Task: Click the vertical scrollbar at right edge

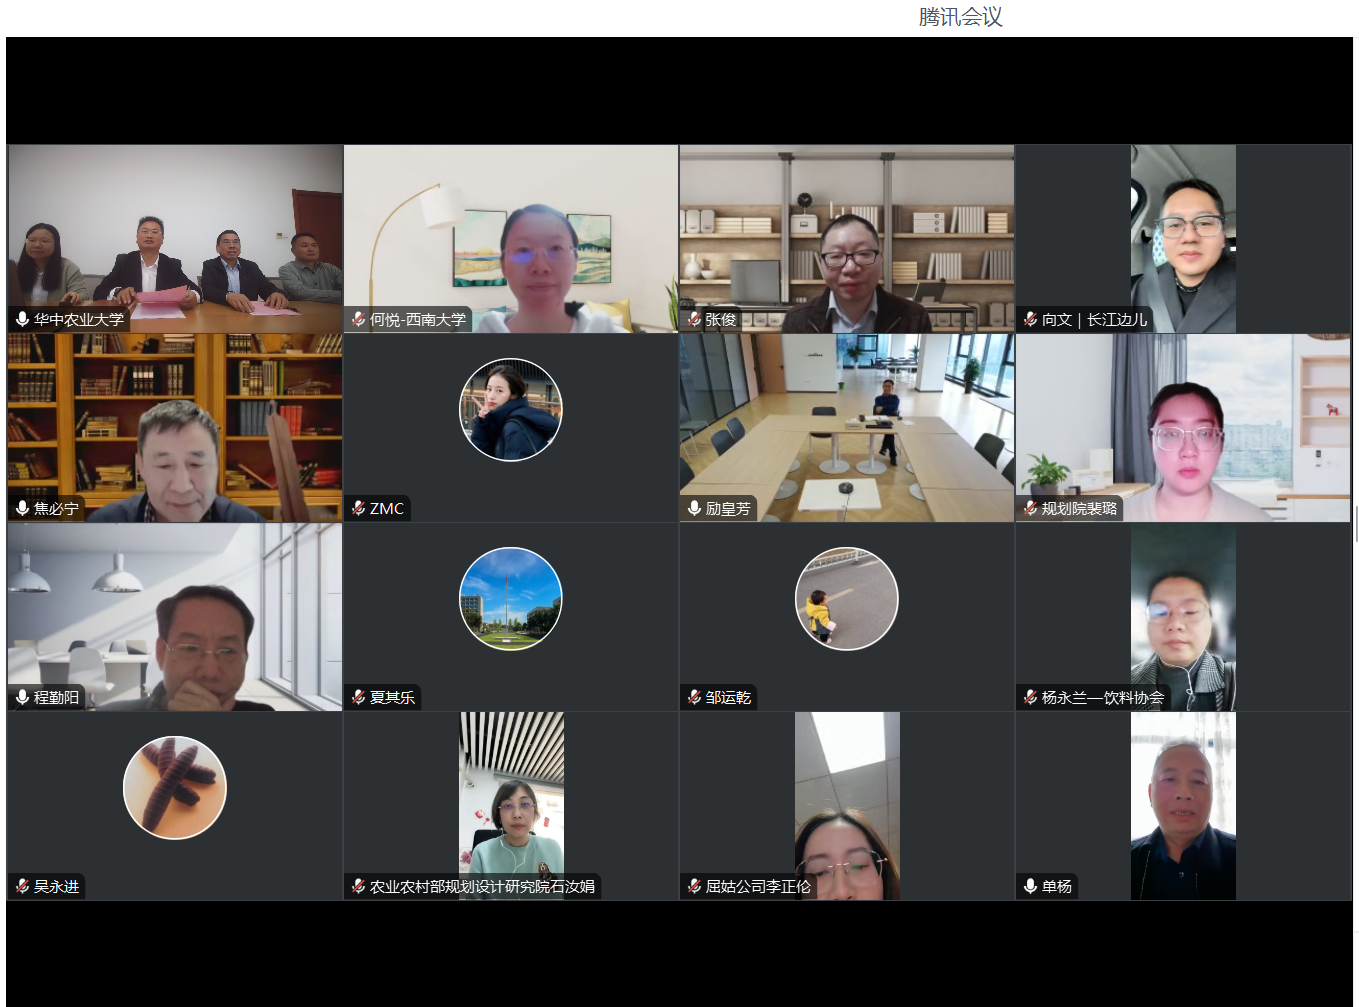Action: click(1356, 523)
